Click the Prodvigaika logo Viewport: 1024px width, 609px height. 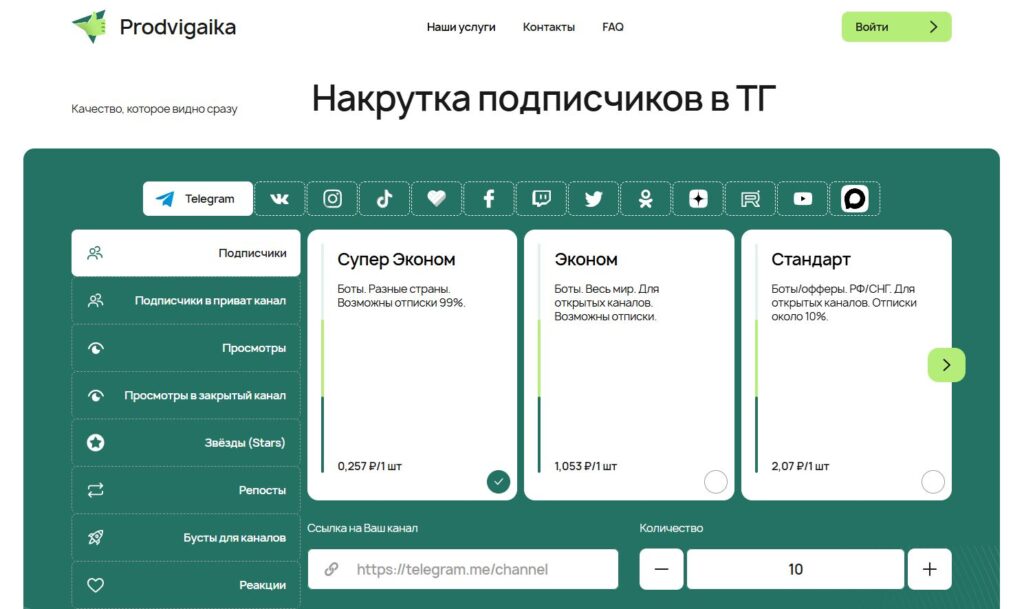(x=154, y=27)
